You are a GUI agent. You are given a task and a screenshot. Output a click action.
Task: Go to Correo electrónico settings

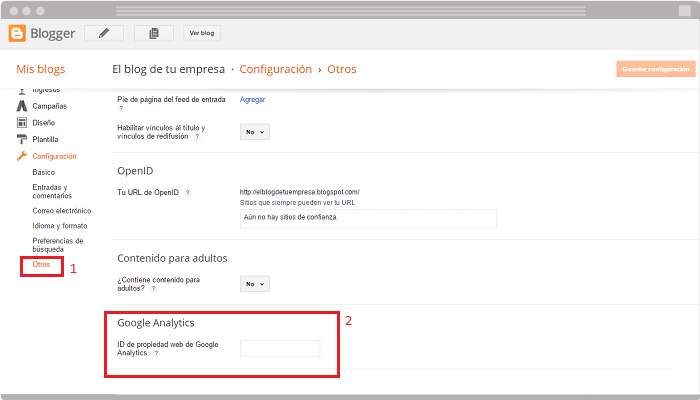[x=61, y=211]
